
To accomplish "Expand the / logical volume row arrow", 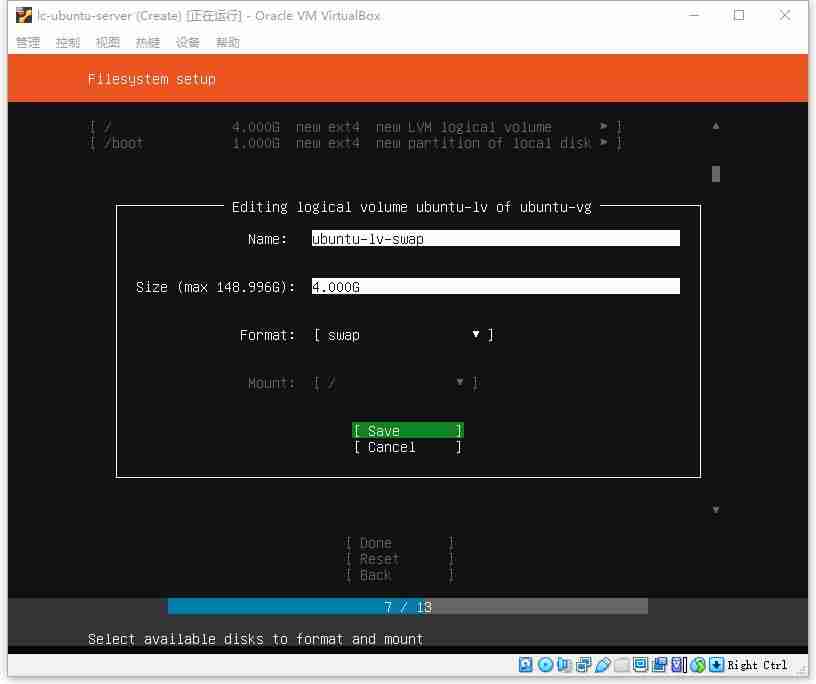I will (604, 126).
